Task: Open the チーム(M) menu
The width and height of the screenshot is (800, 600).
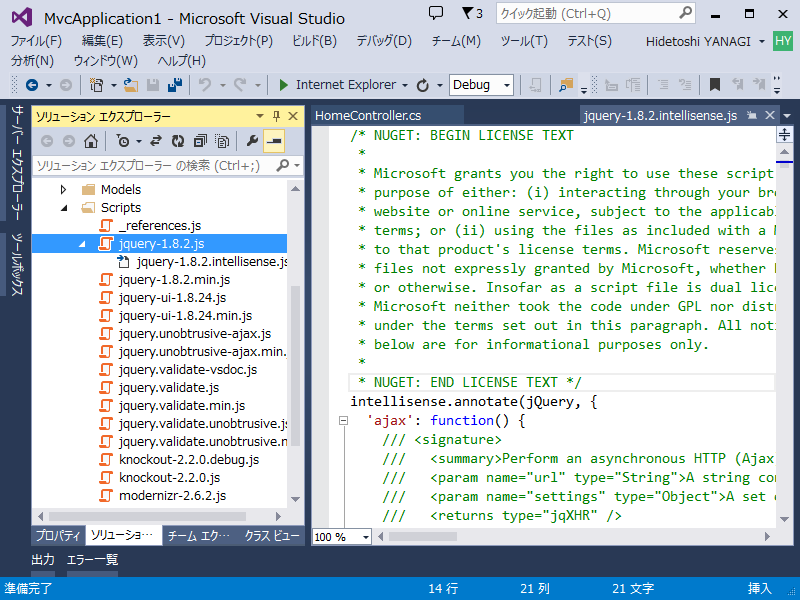Action: 456,41
